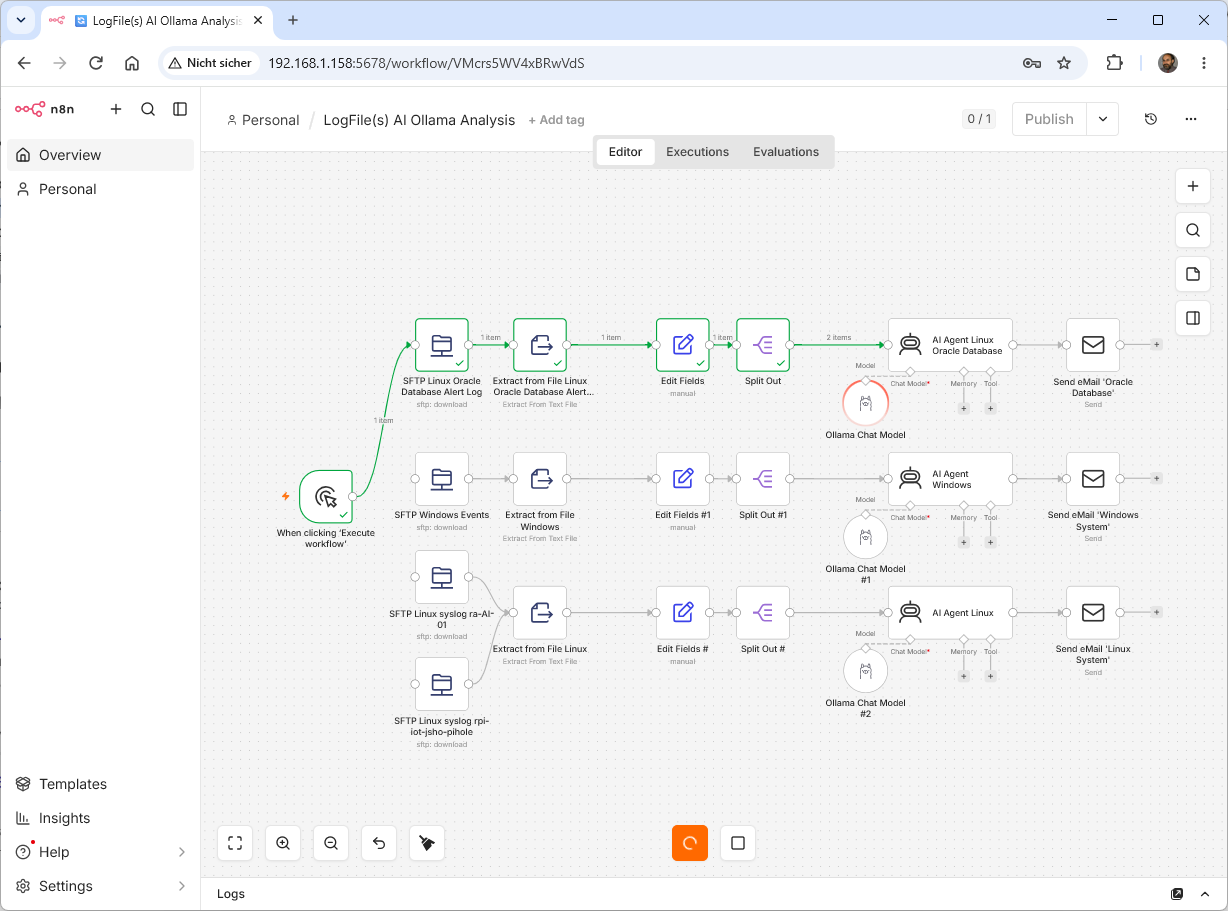Click the orange executing workflow button
The image size is (1228, 911).
pyautogui.click(x=690, y=843)
